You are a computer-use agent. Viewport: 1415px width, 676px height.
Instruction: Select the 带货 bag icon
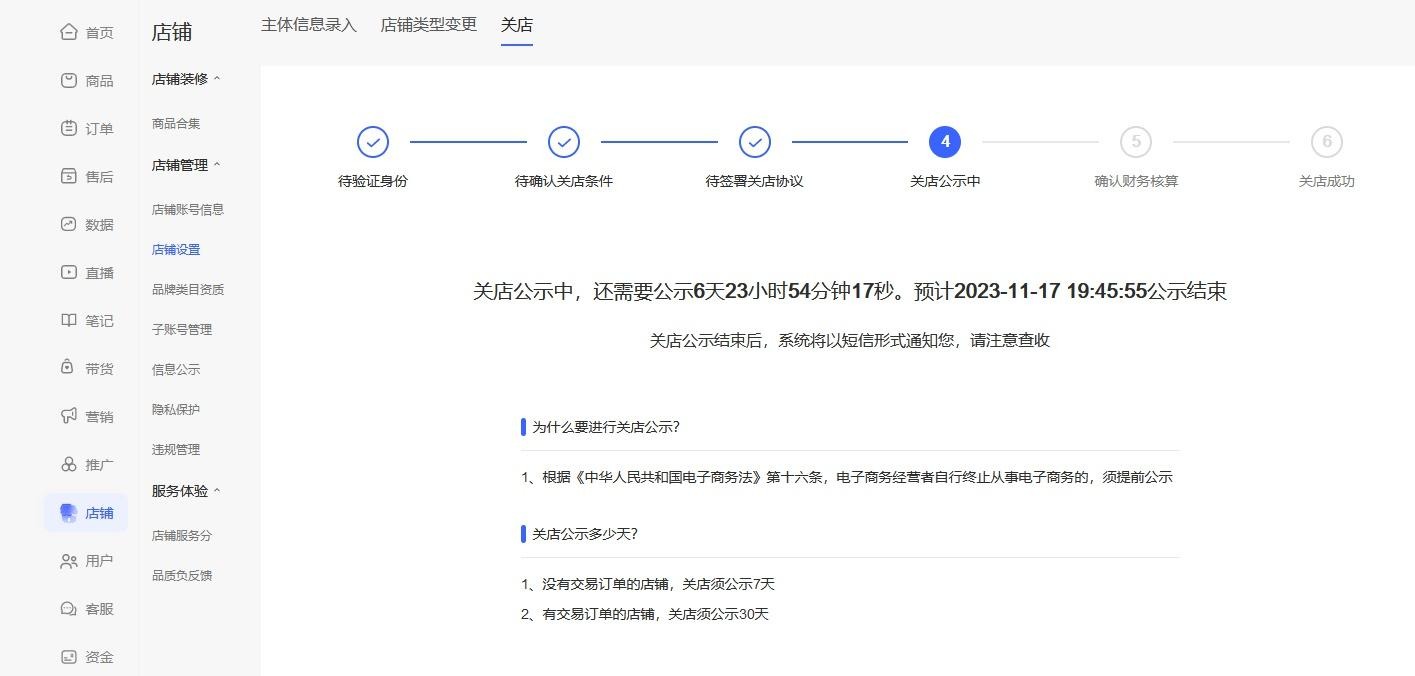pyautogui.click(x=68, y=368)
